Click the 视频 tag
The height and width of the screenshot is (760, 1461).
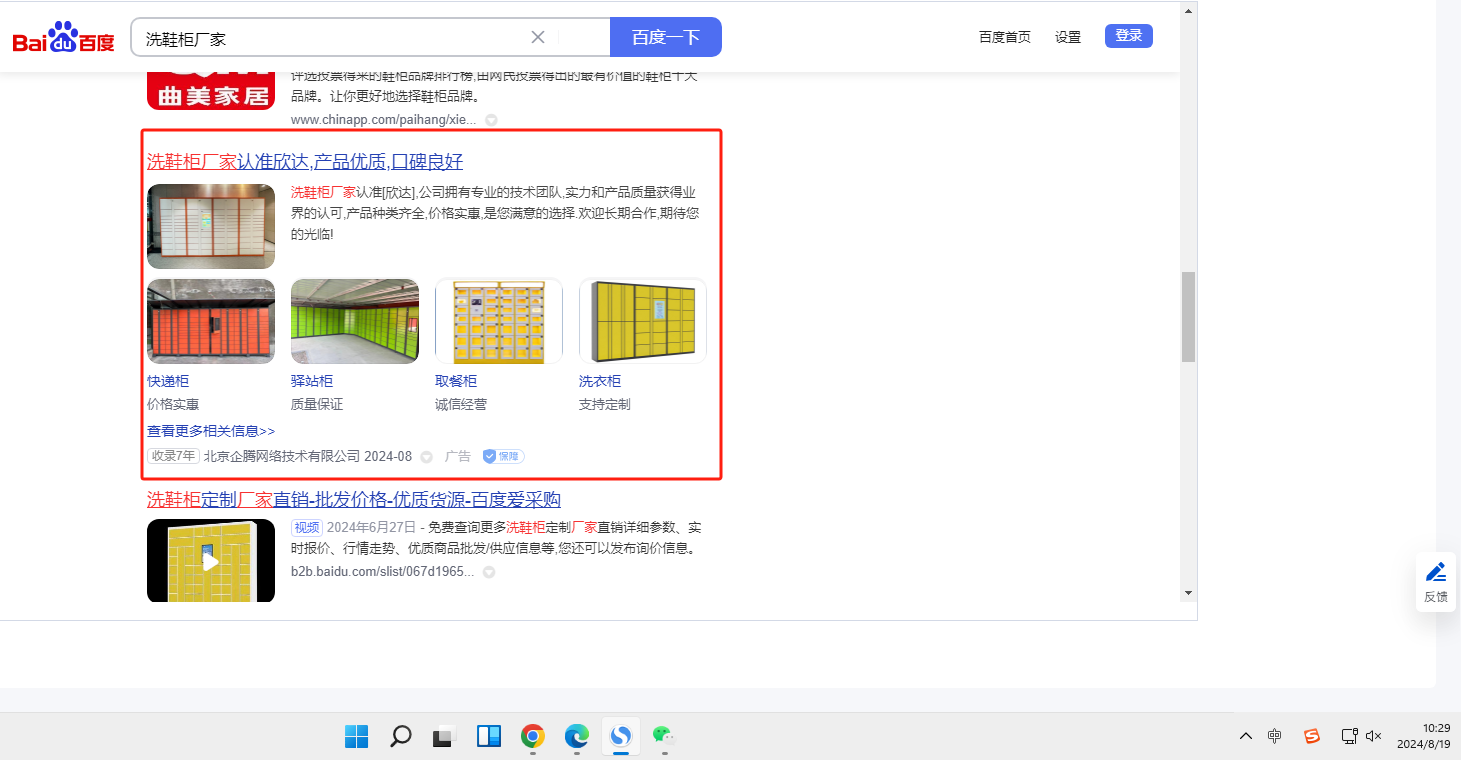click(x=306, y=527)
